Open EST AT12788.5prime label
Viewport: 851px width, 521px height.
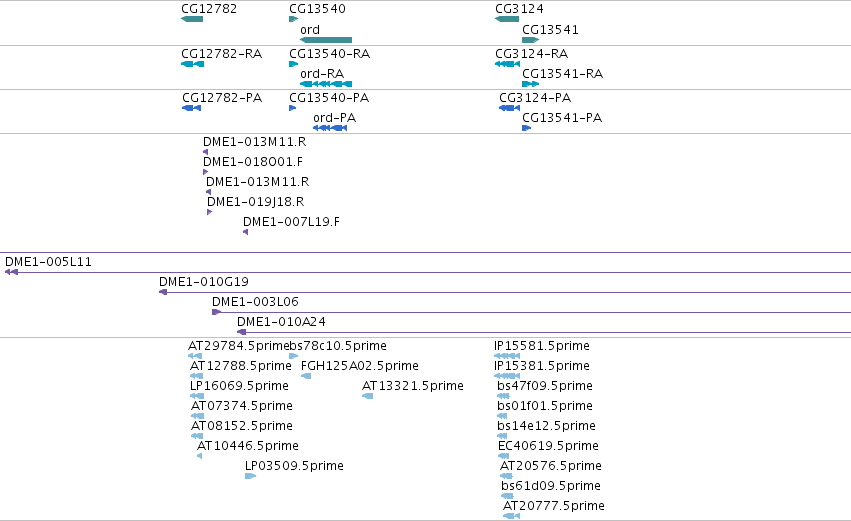tap(241, 366)
